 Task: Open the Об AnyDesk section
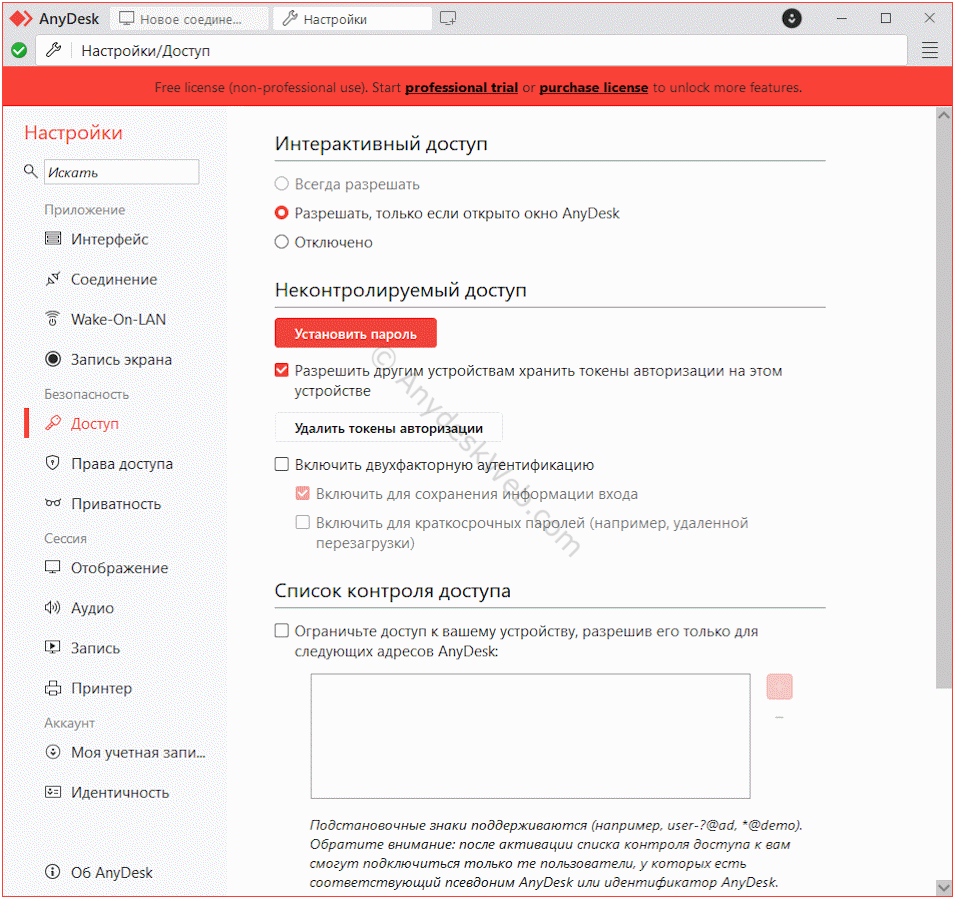pyautogui.click(x=111, y=872)
